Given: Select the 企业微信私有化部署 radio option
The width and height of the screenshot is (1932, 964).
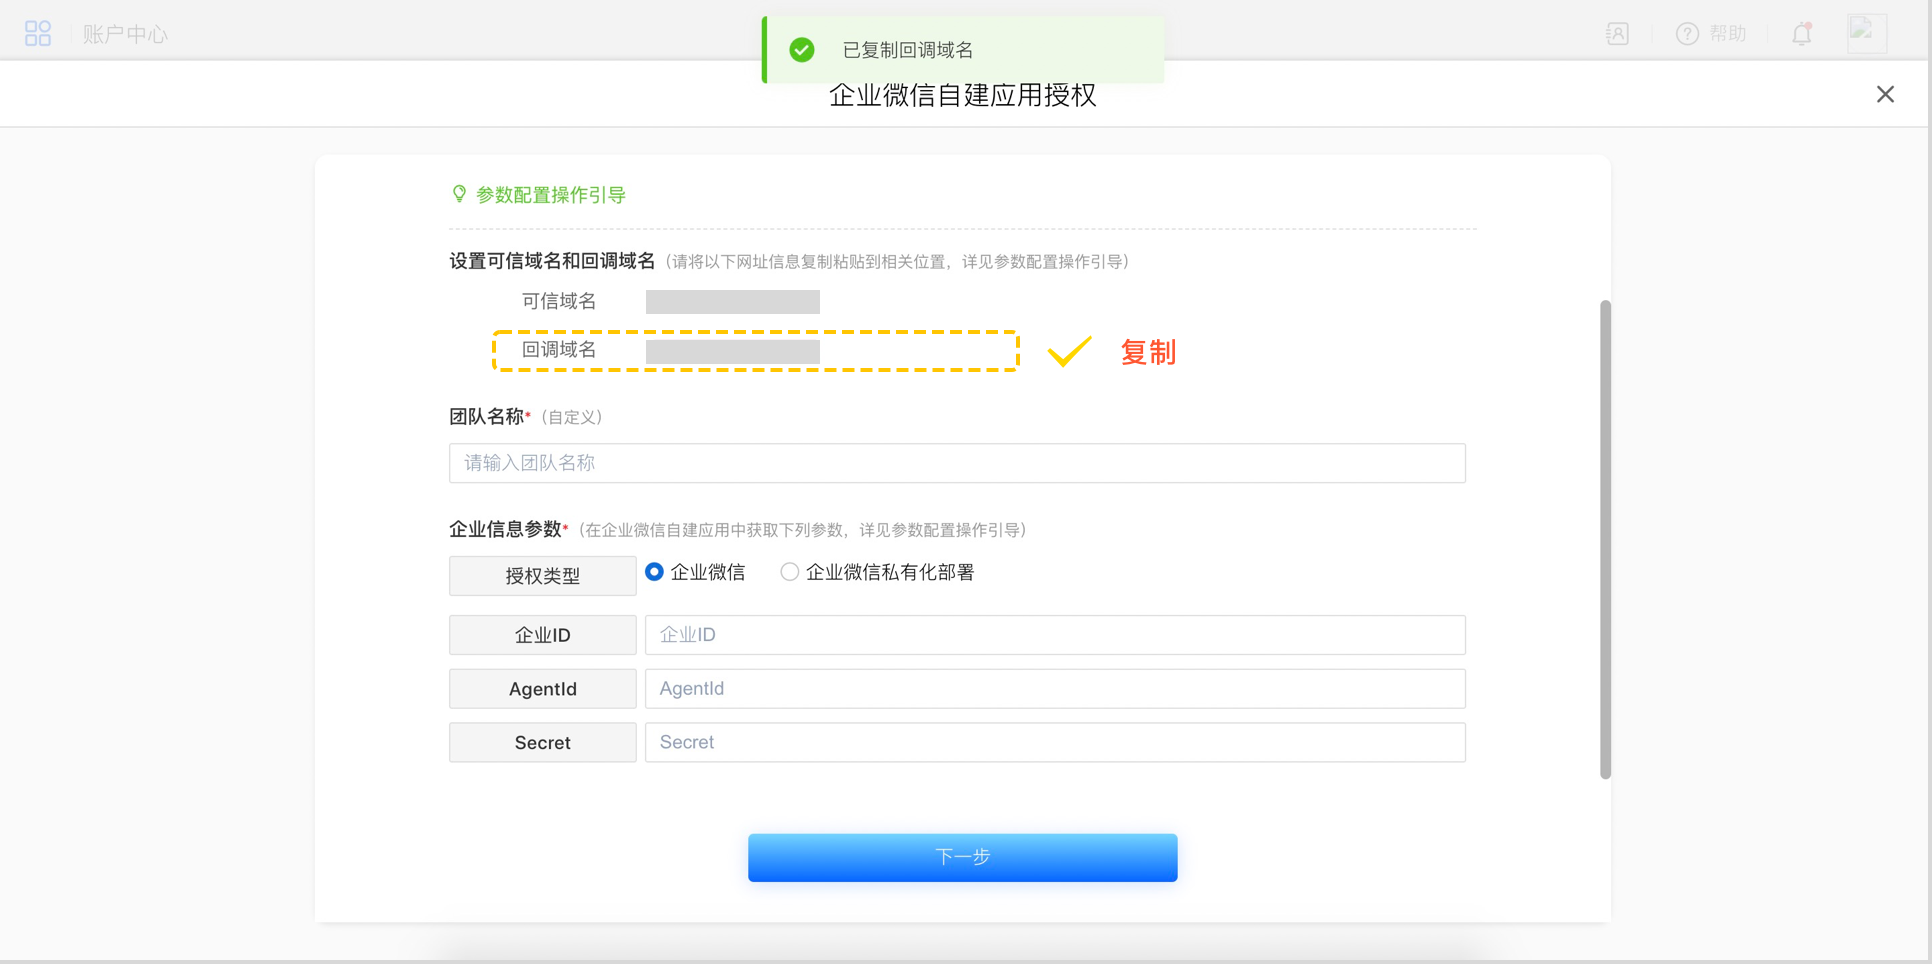Looking at the screenshot, I should click(x=790, y=572).
